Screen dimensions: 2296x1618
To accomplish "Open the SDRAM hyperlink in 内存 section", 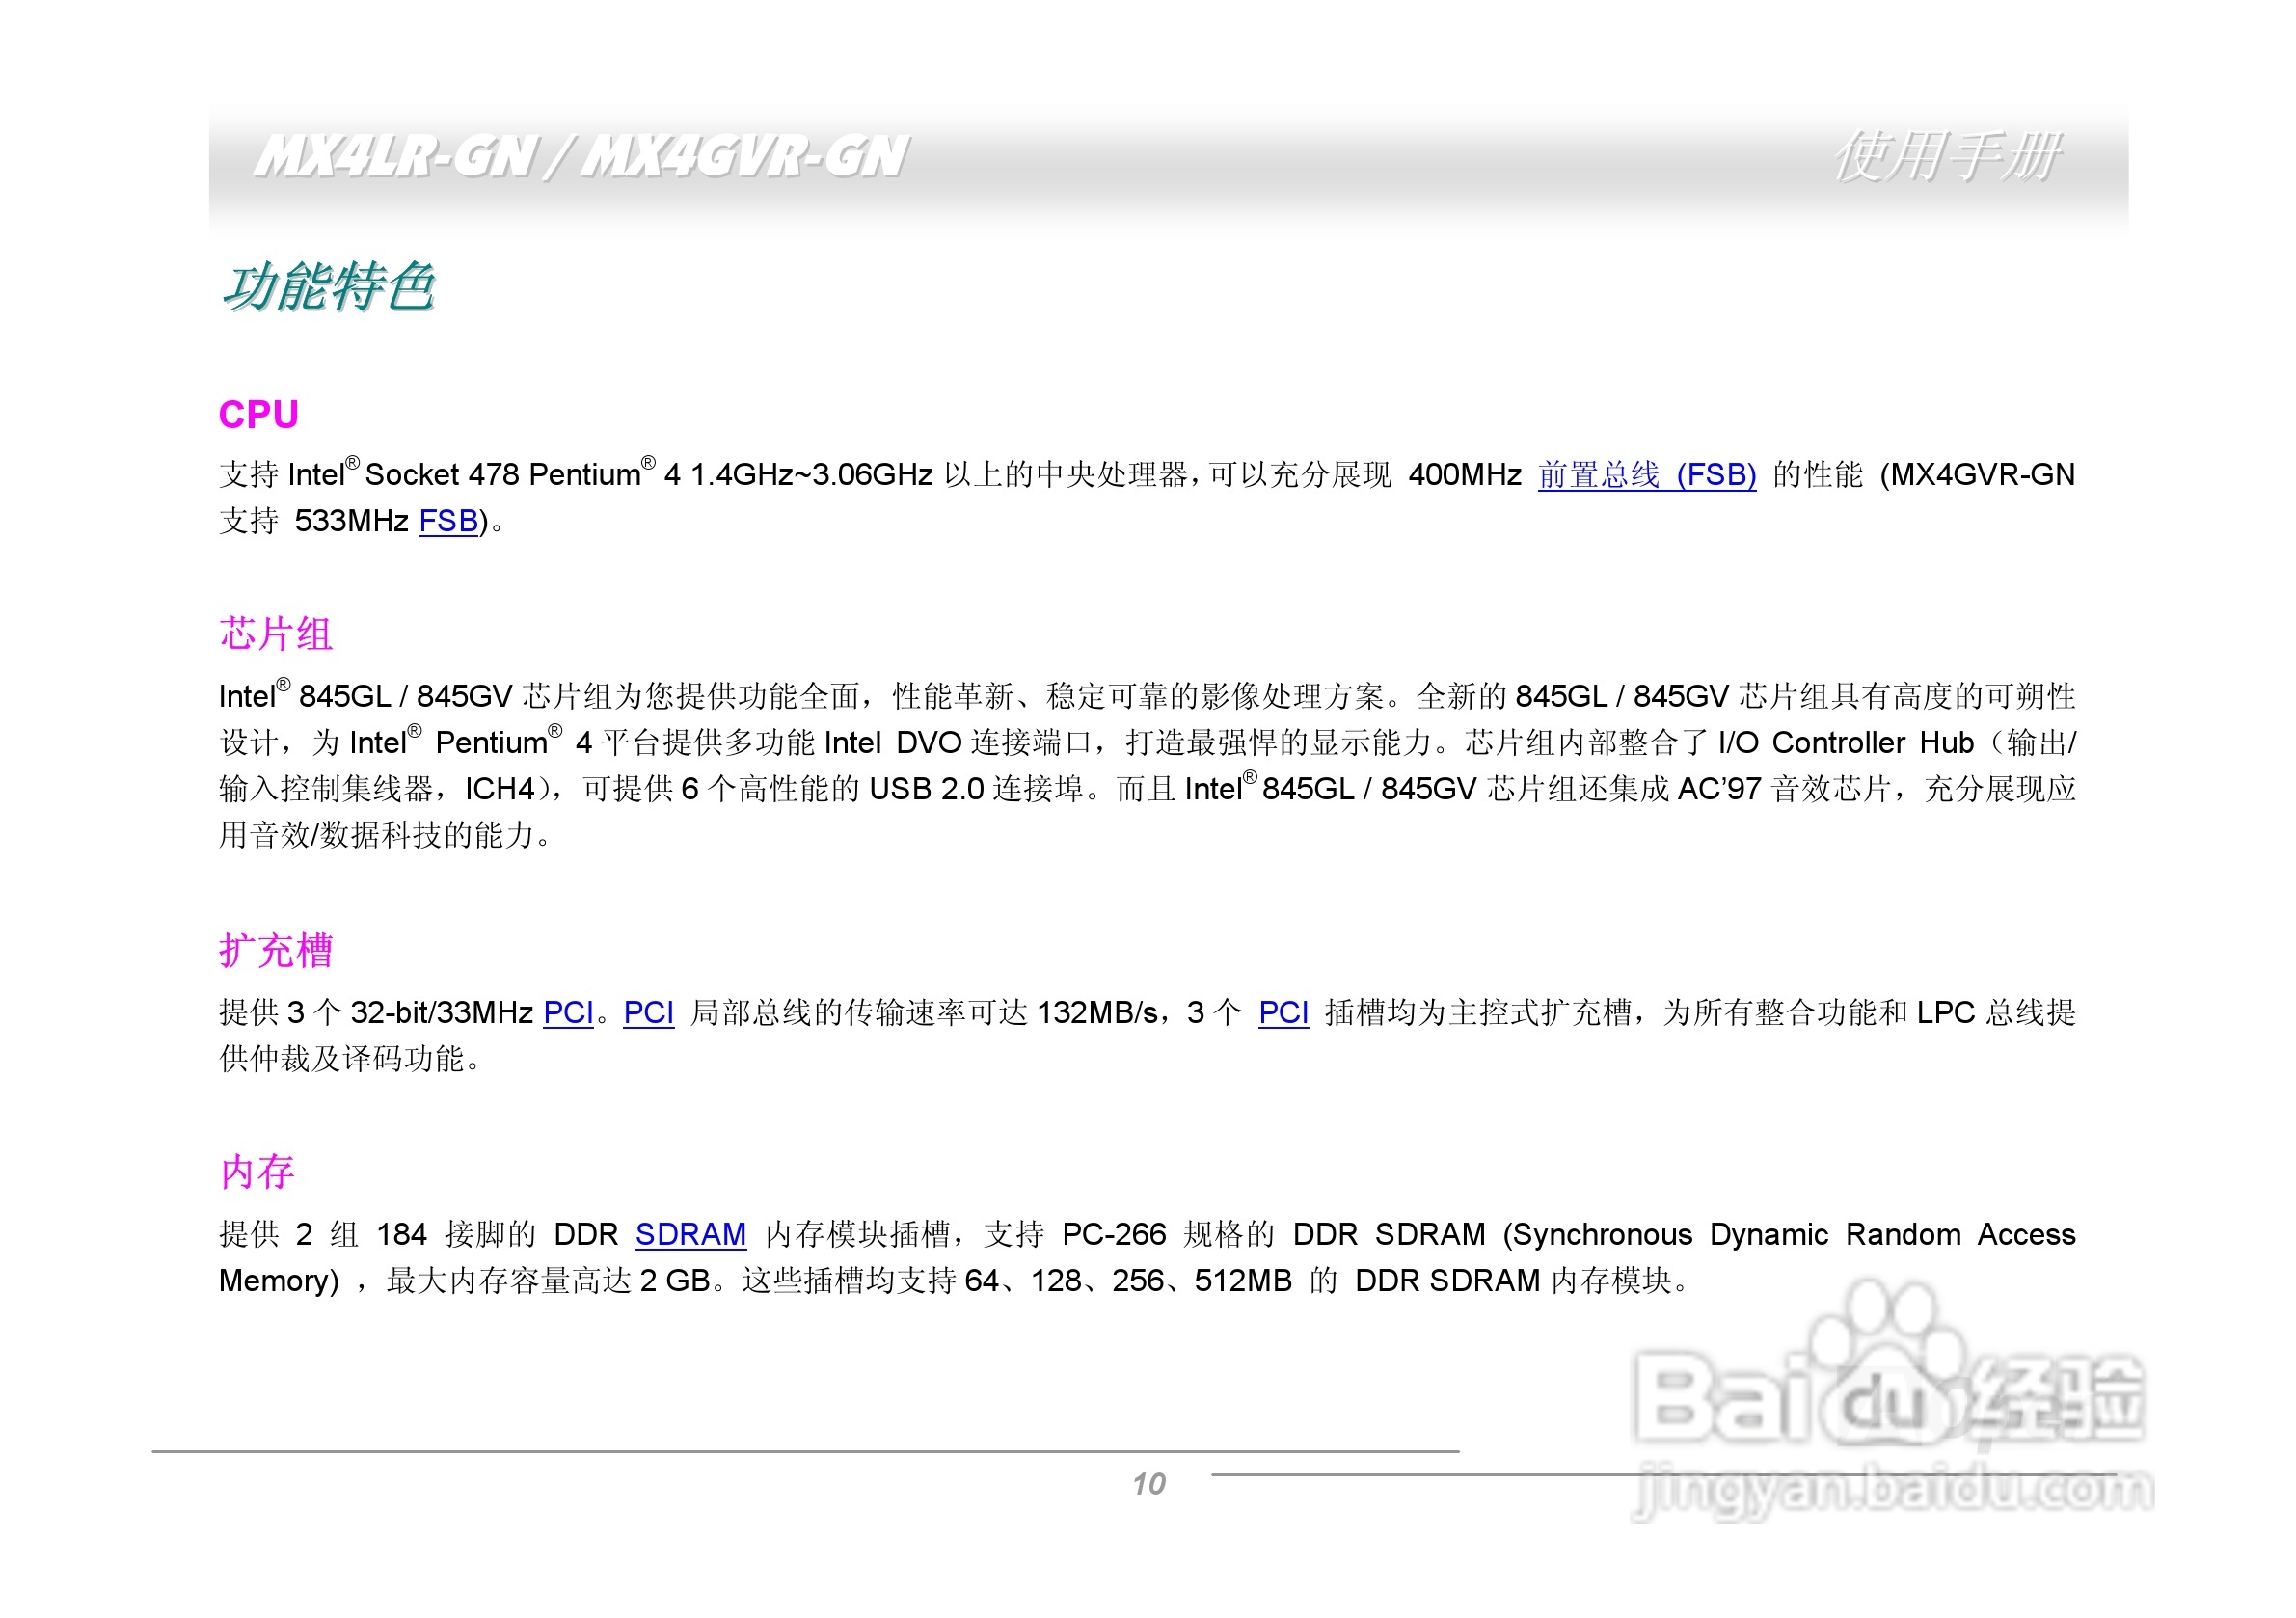I will click(690, 1235).
